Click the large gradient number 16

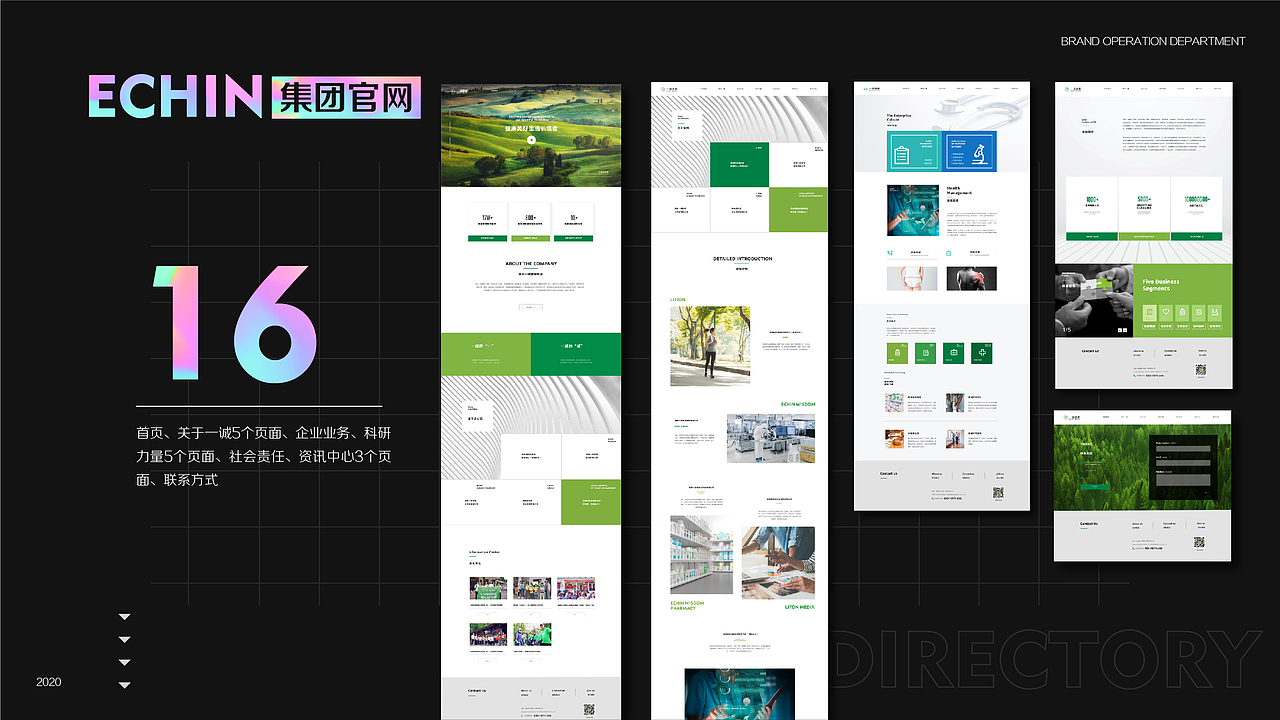pyautogui.click(x=235, y=323)
